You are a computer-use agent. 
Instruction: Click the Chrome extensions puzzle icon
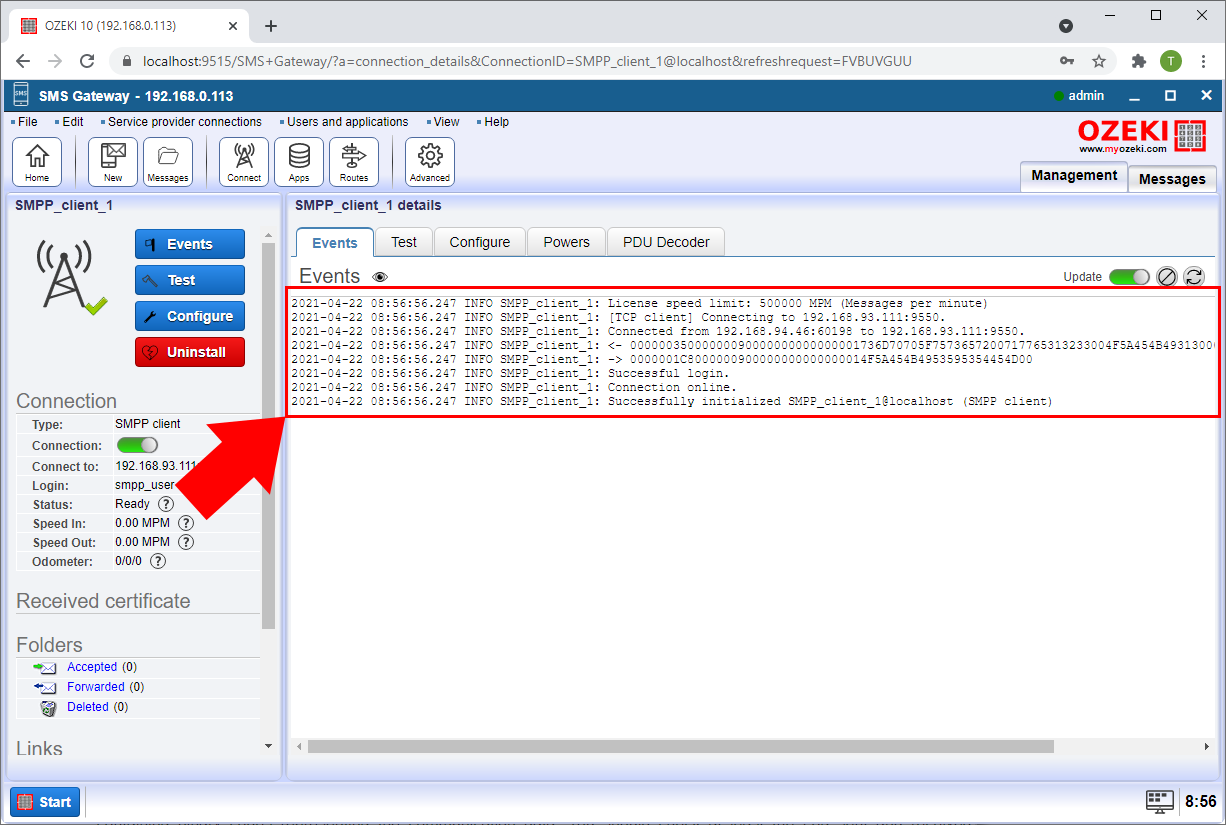tap(1138, 61)
